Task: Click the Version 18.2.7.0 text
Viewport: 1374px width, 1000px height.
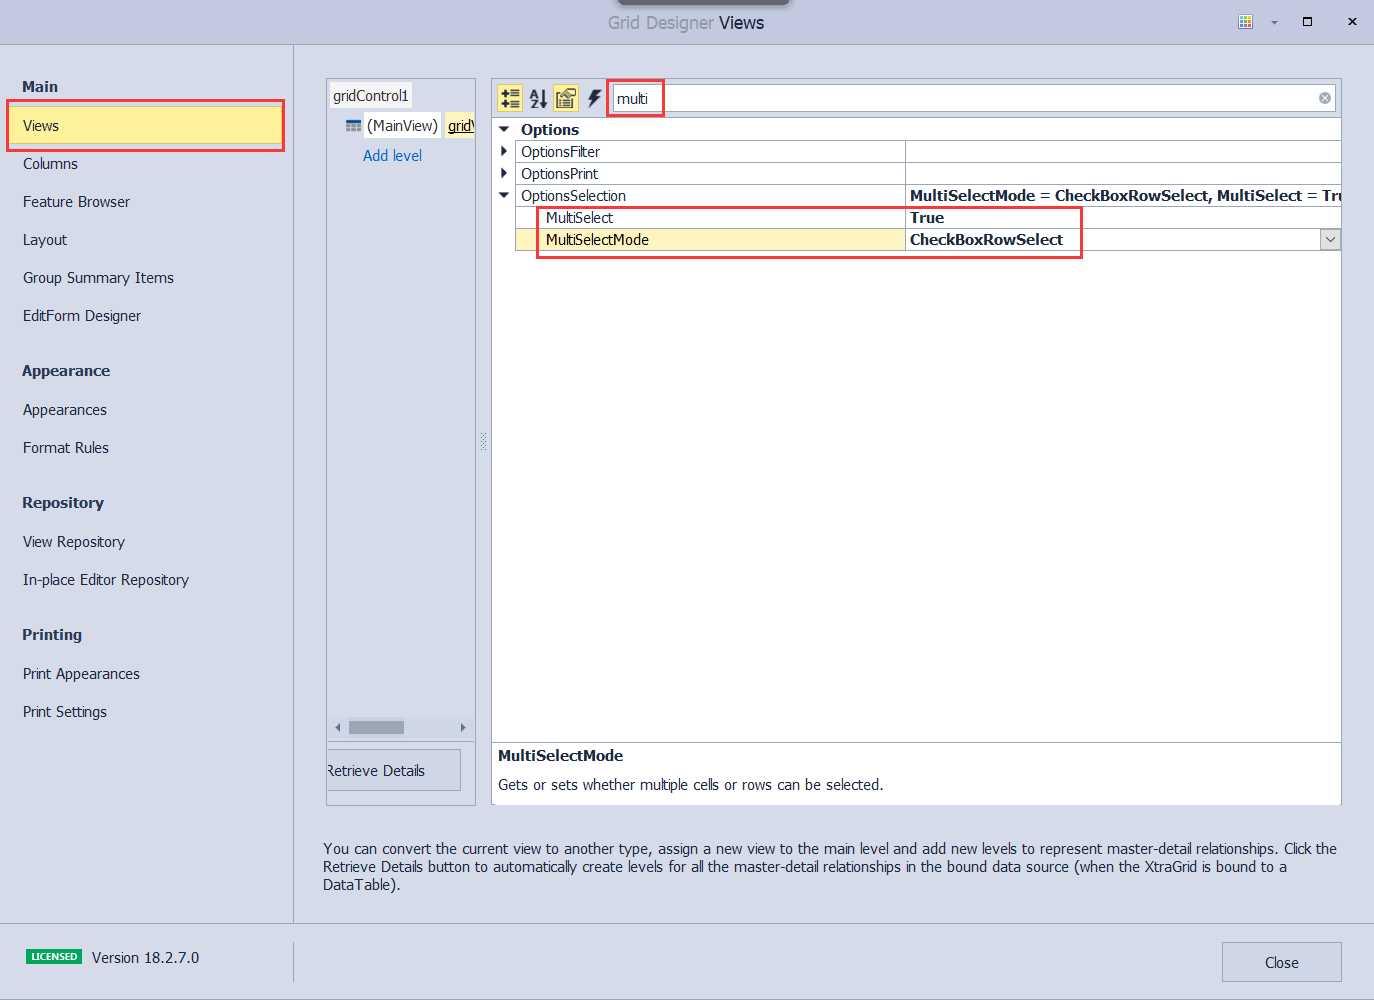Action: pyautogui.click(x=146, y=958)
